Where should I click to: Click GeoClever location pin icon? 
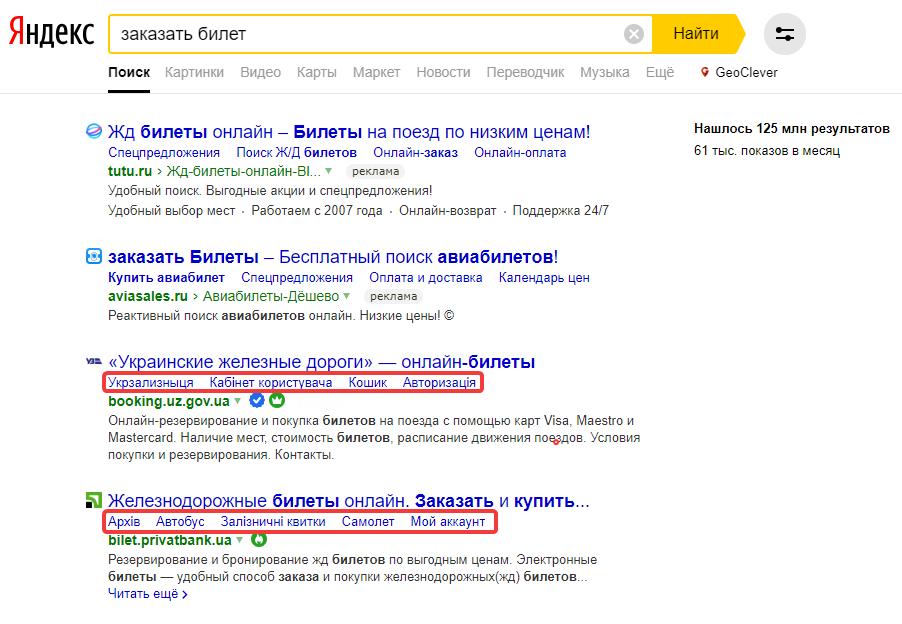(705, 72)
